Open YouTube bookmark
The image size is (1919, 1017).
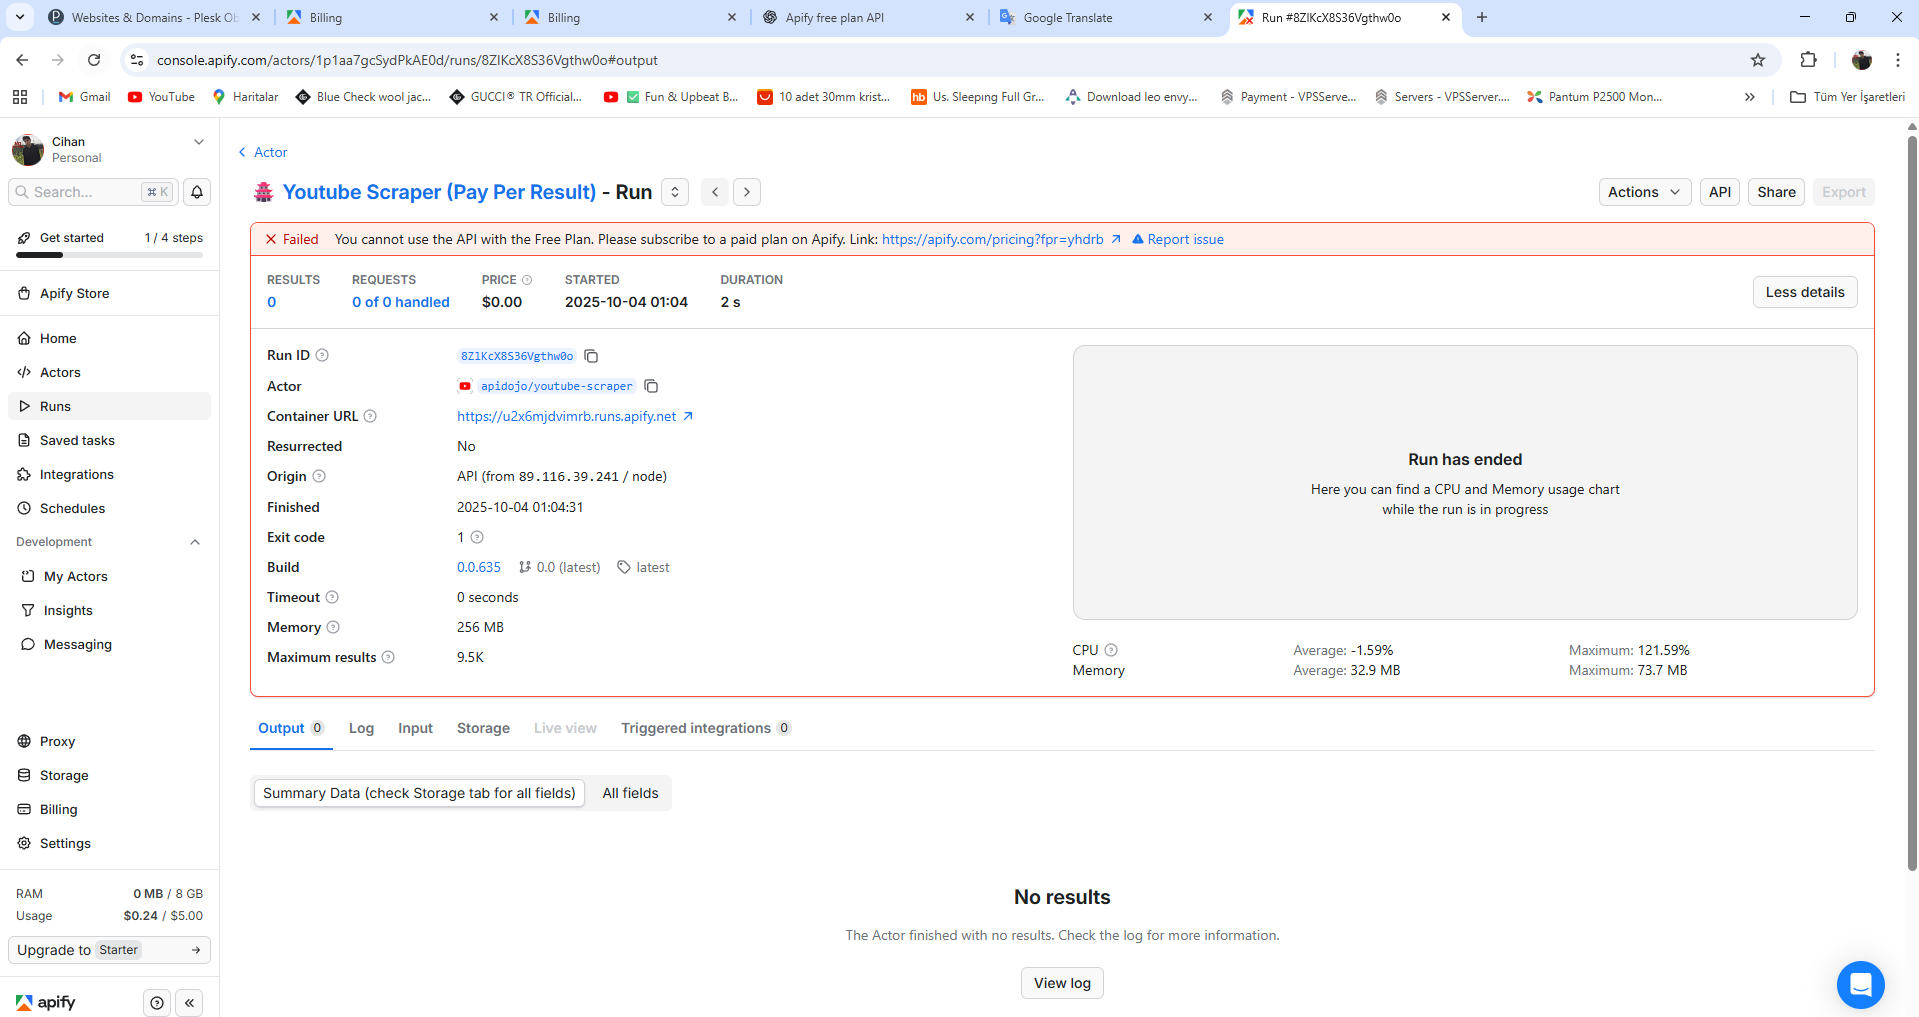[x=161, y=97]
